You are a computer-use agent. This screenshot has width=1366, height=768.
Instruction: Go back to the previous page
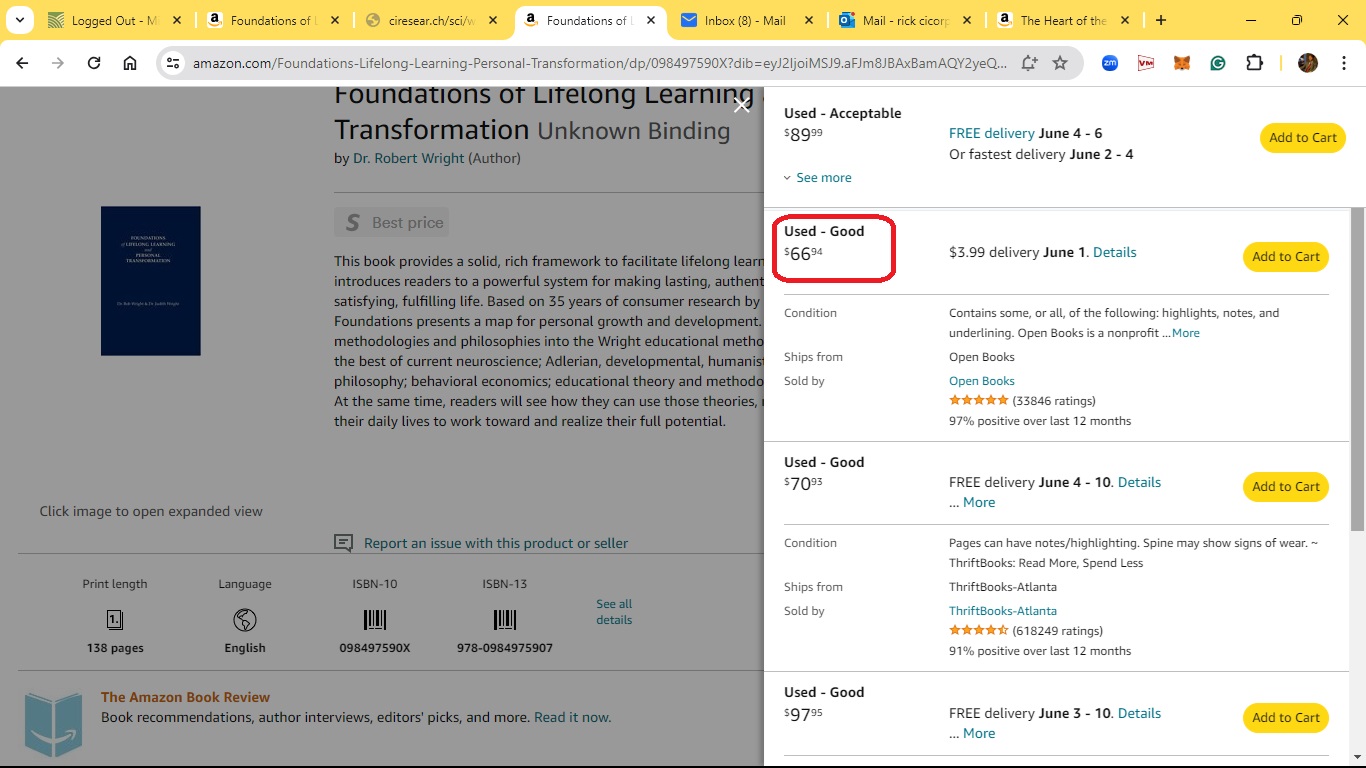click(22, 63)
